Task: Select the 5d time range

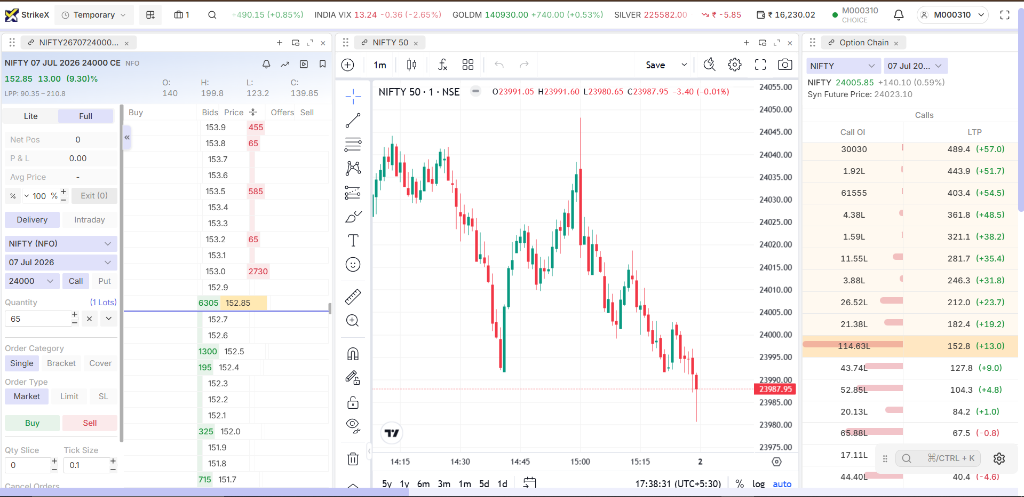Action: click(484, 484)
